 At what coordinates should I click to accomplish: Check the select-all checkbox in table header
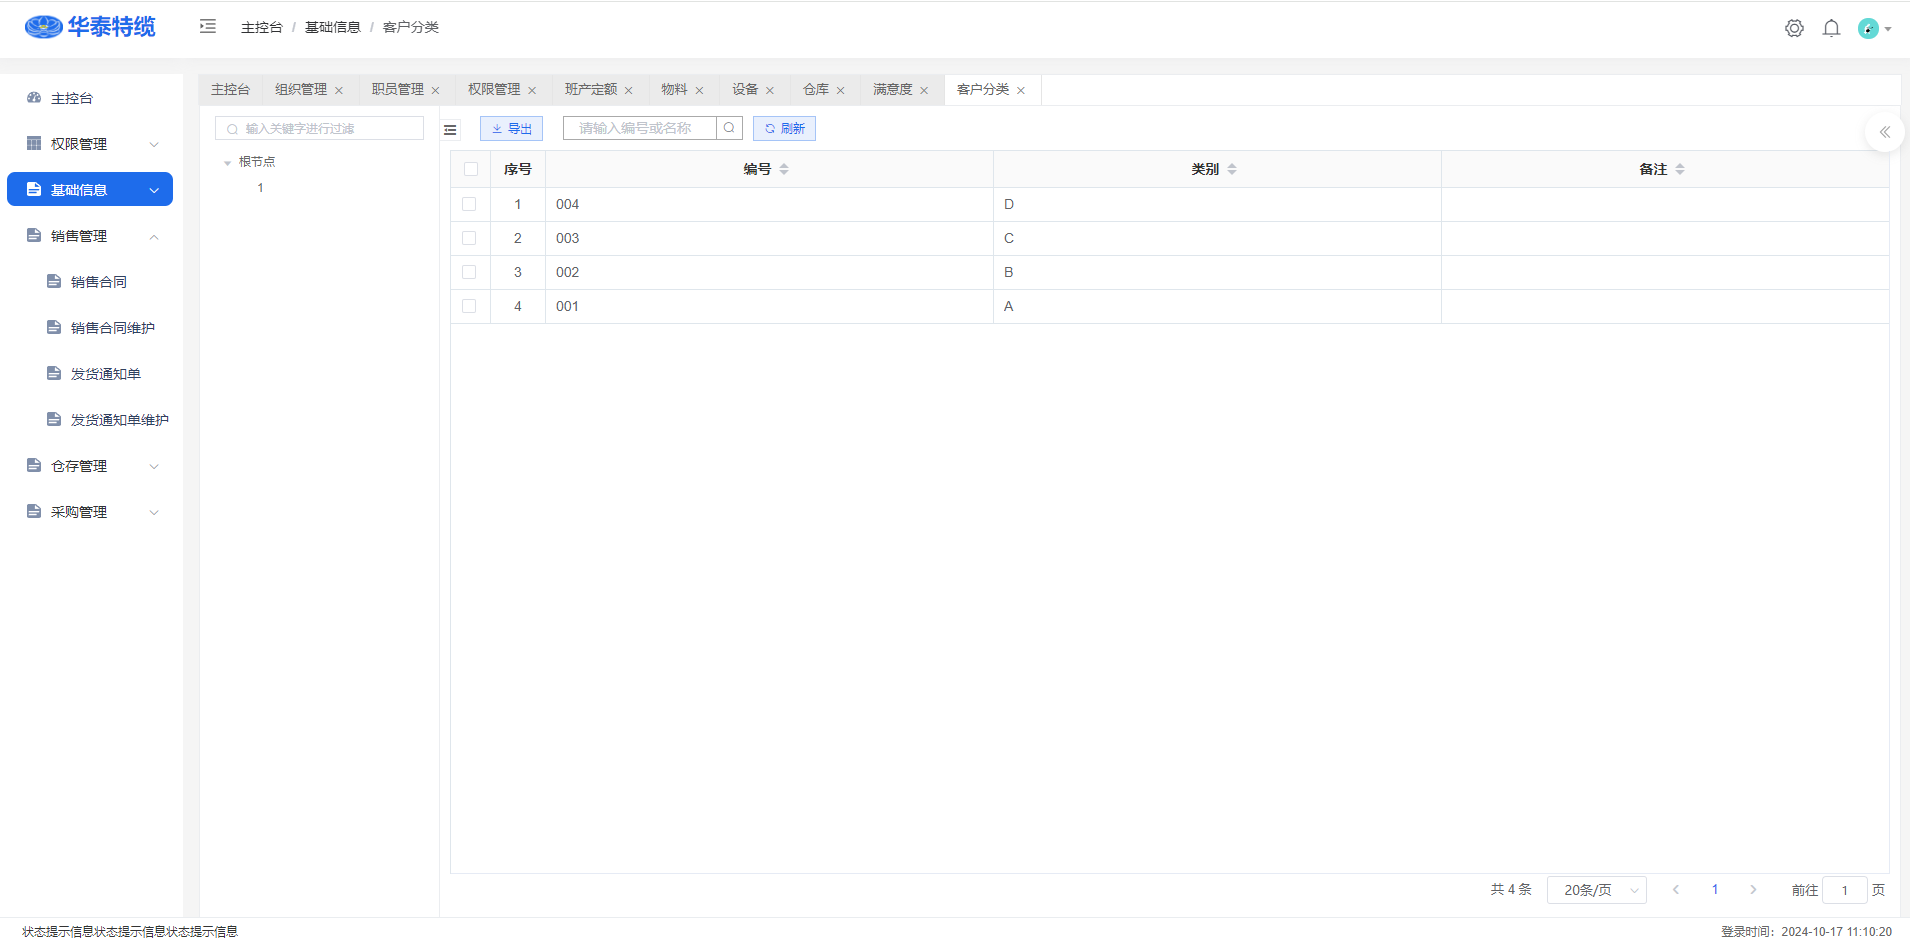pos(471,170)
